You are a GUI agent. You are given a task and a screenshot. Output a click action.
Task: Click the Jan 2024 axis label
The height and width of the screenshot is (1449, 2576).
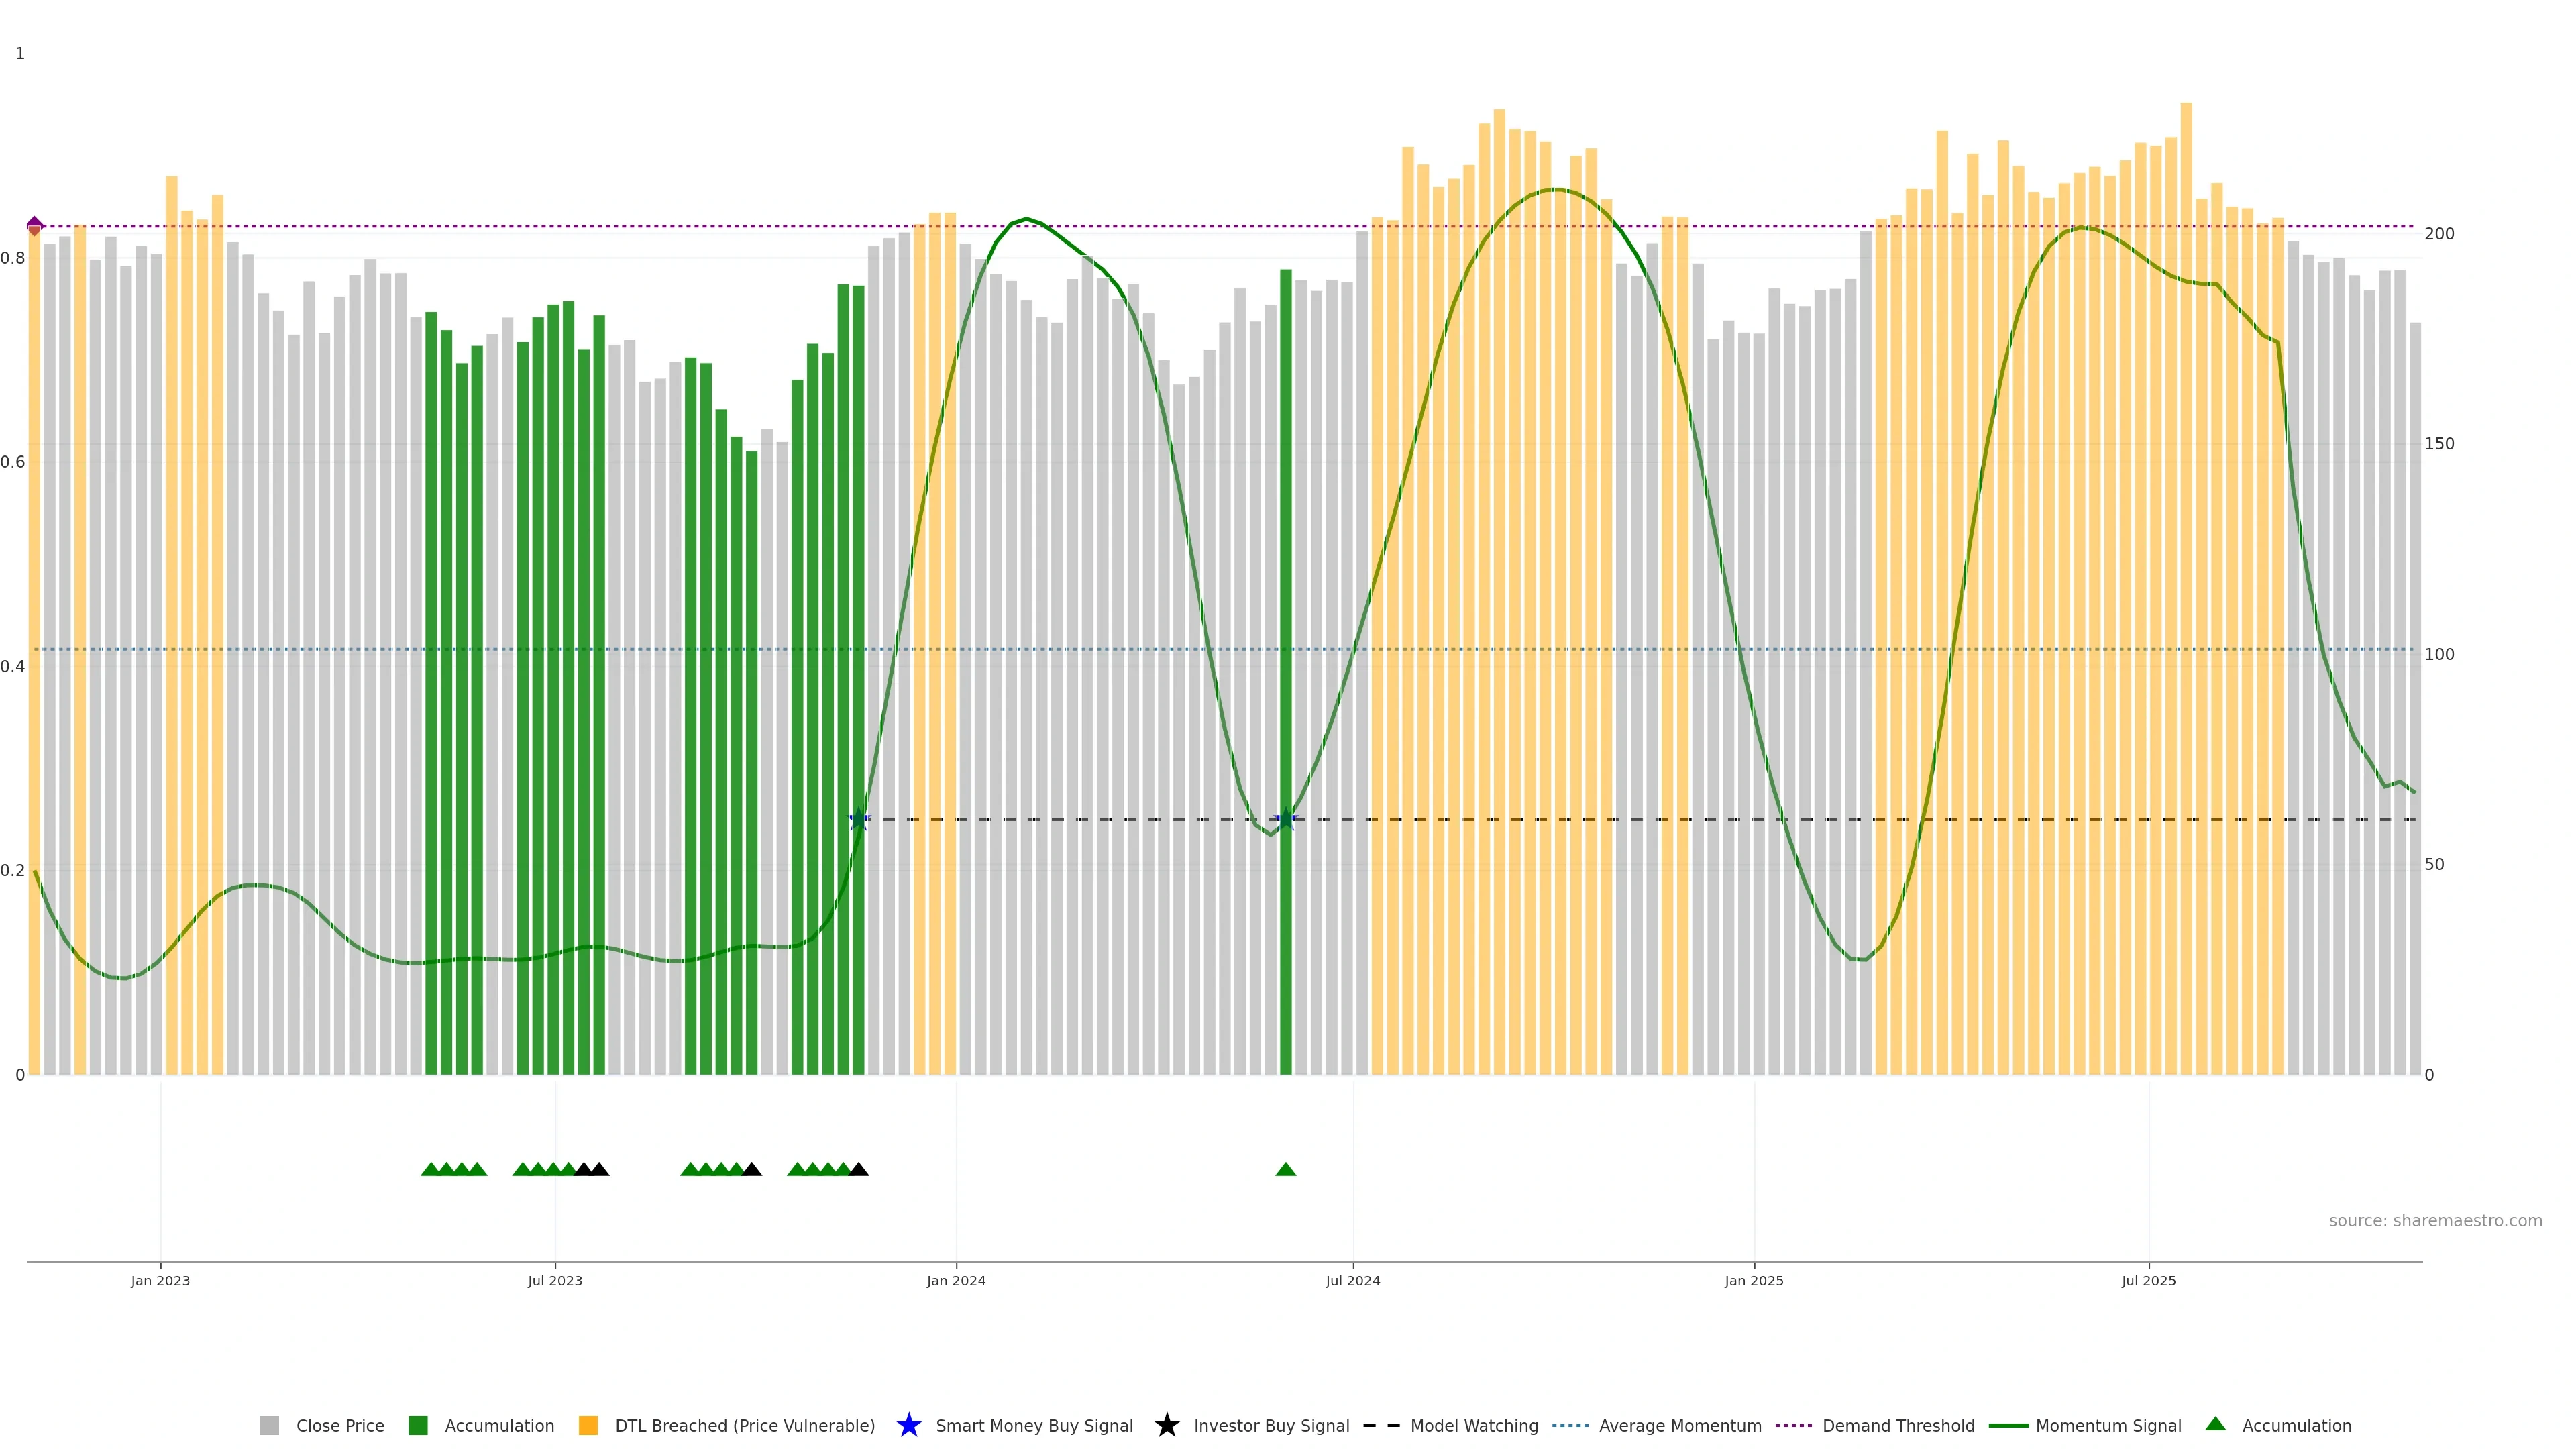click(x=956, y=1280)
